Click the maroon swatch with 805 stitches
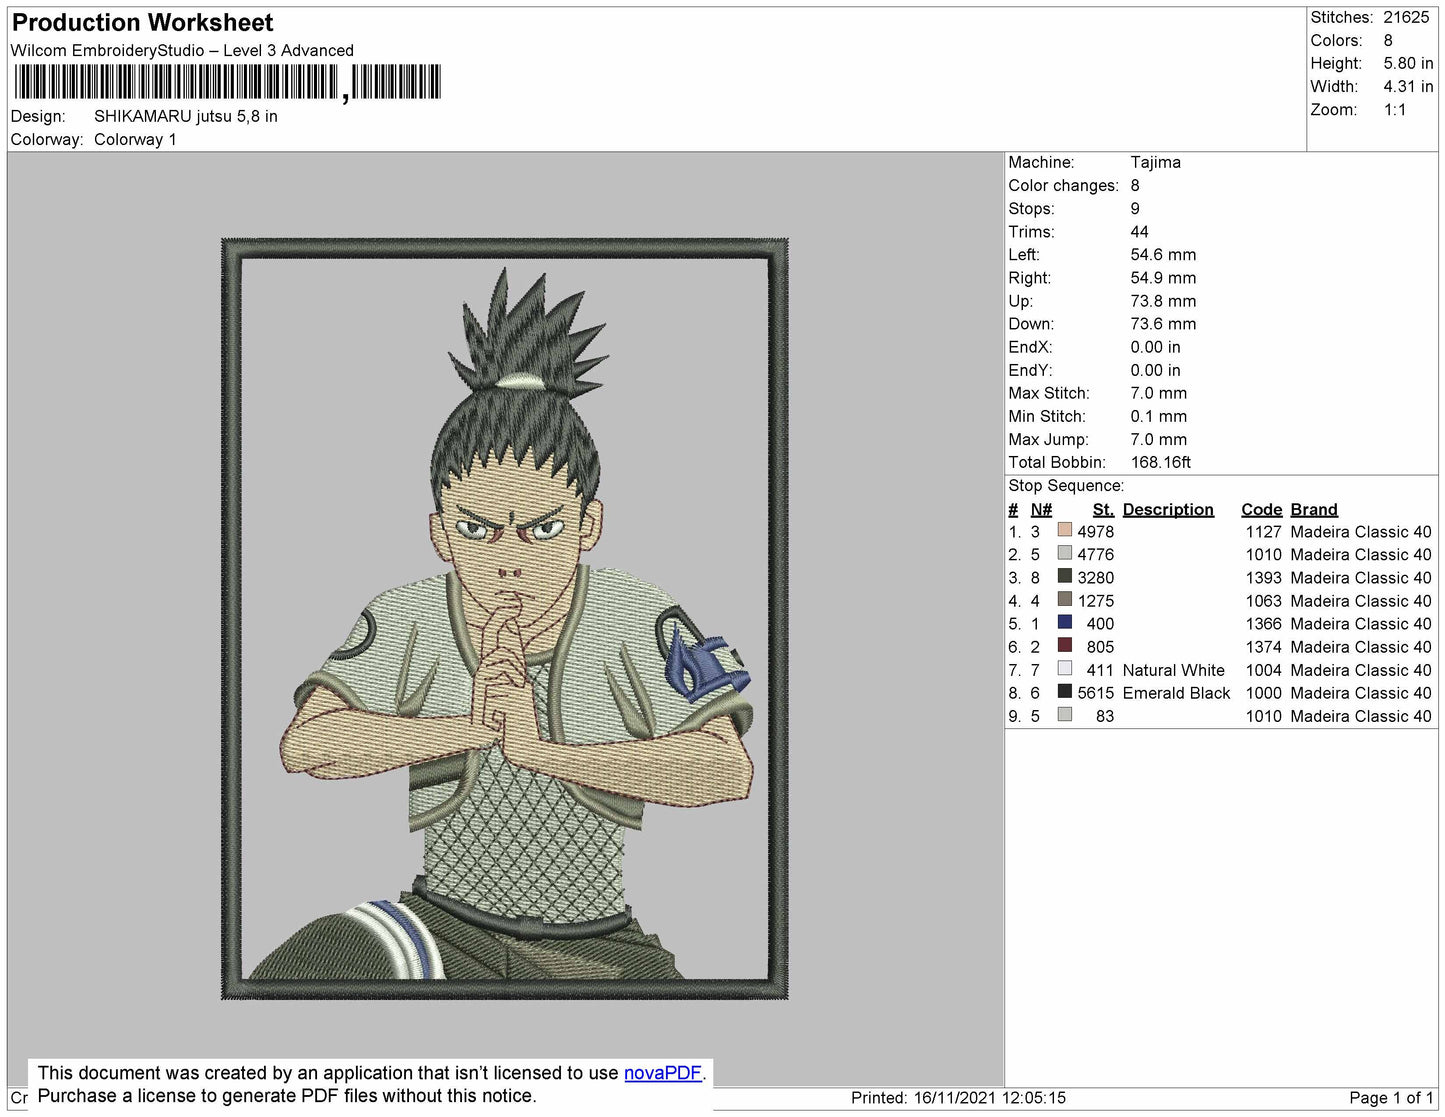1445x1117 pixels. (1065, 646)
